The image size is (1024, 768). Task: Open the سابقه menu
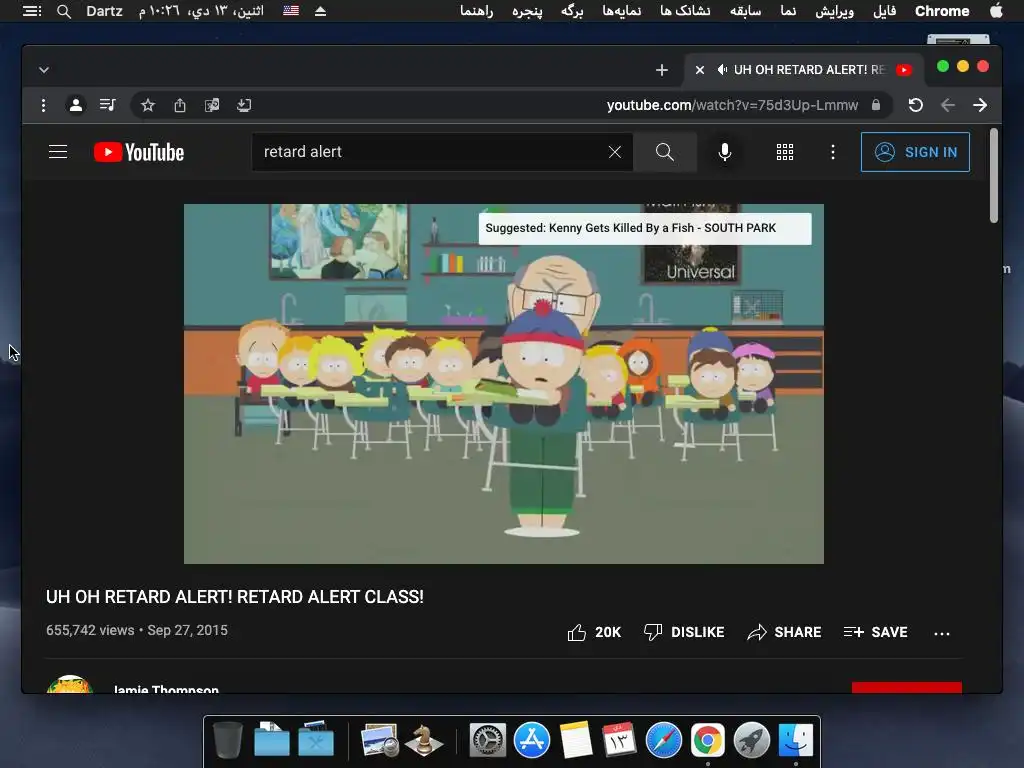[745, 11]
